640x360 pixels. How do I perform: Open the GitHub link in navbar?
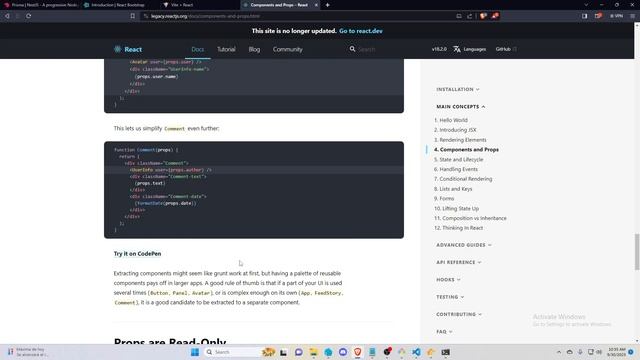(x=506, y=49)
